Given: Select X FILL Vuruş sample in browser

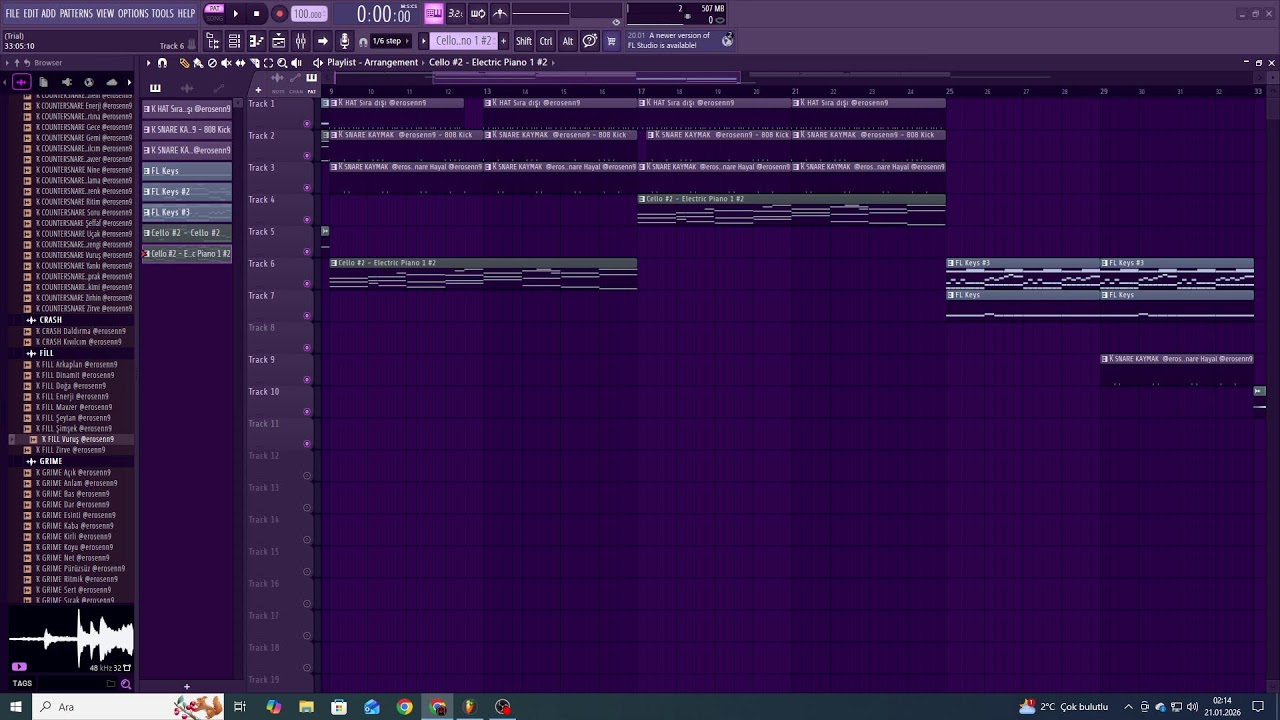Looking at the screenshot, I should coord(77,439).
